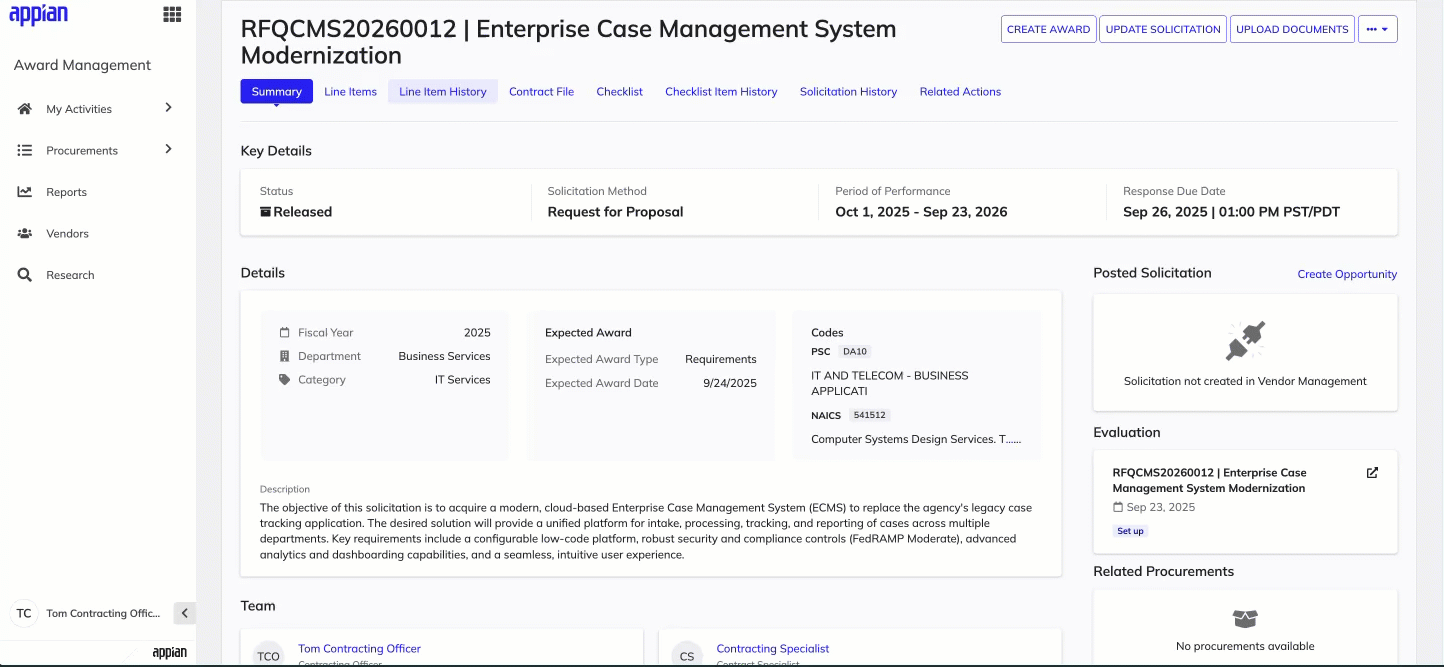The height and width of the screenshot is (667, 1444).
Task: Collapse the sidebar with the arrow button
Action: (184, 613)
